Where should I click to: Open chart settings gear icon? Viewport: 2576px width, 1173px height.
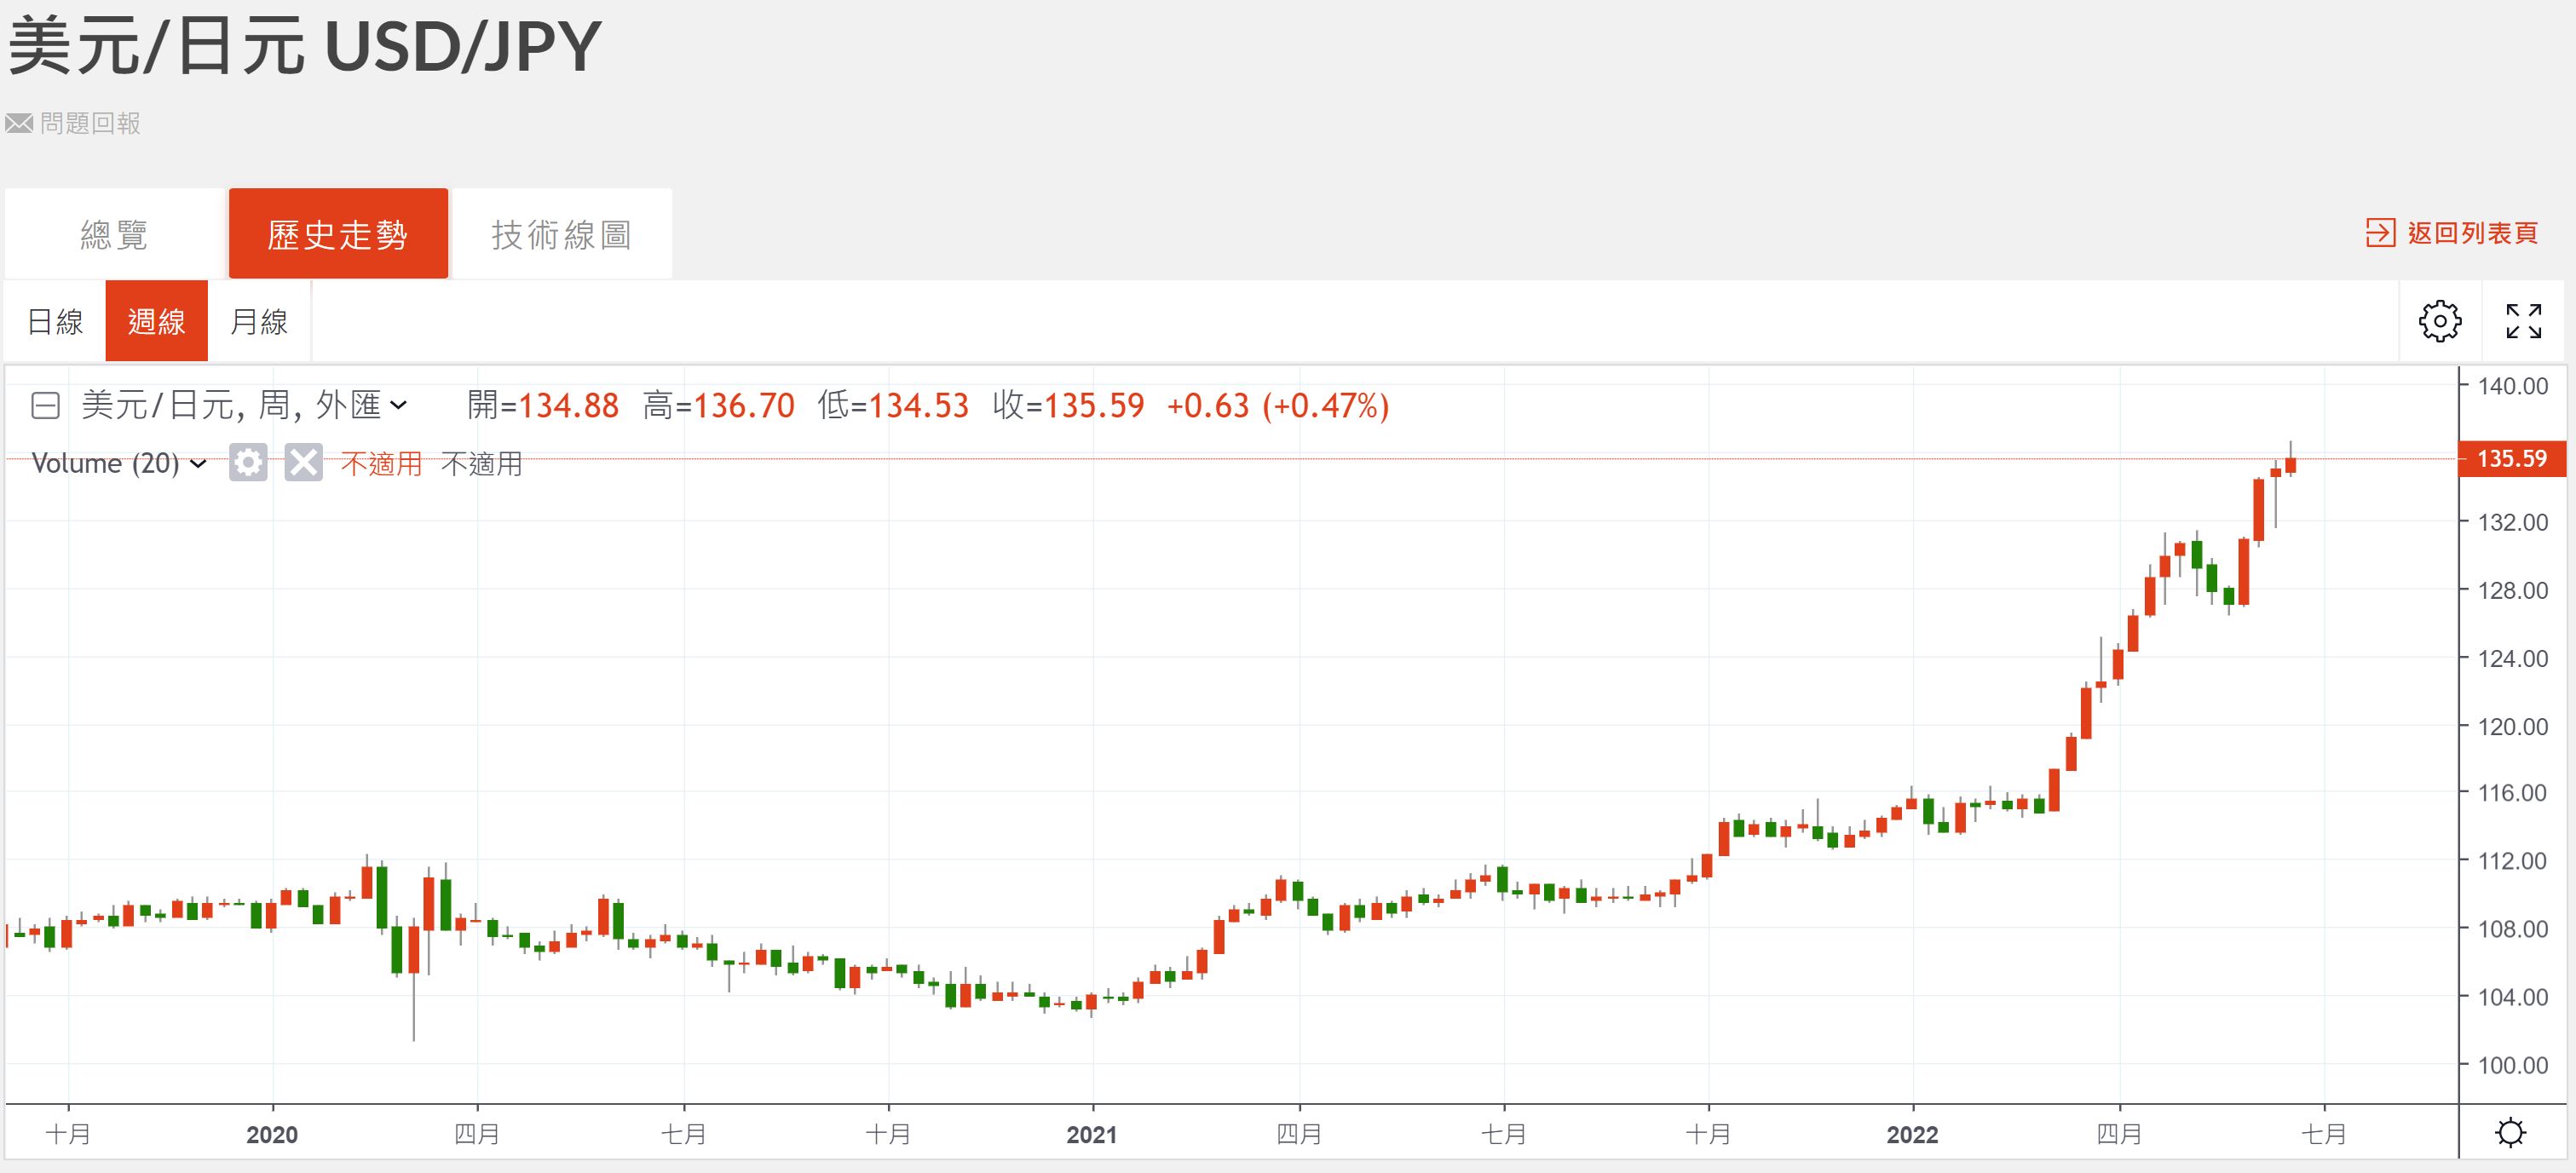[x=2439, y=321]
